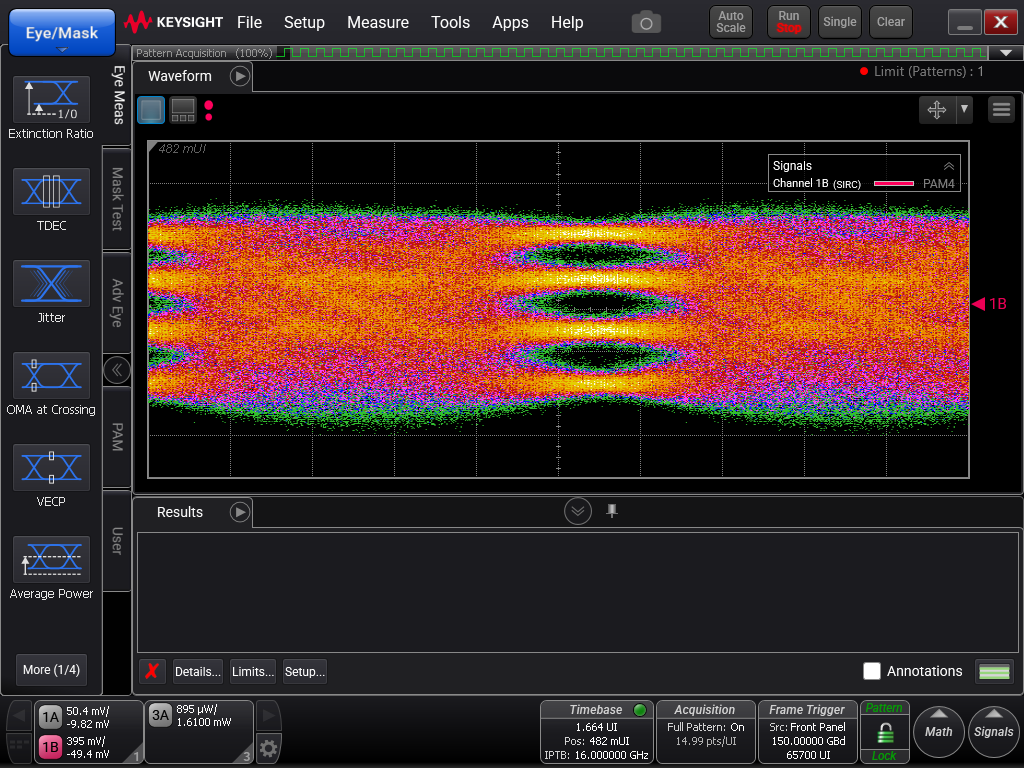Select the TDEC measurement icon
Screen dimensions: 1024x768
coord(51,191)
